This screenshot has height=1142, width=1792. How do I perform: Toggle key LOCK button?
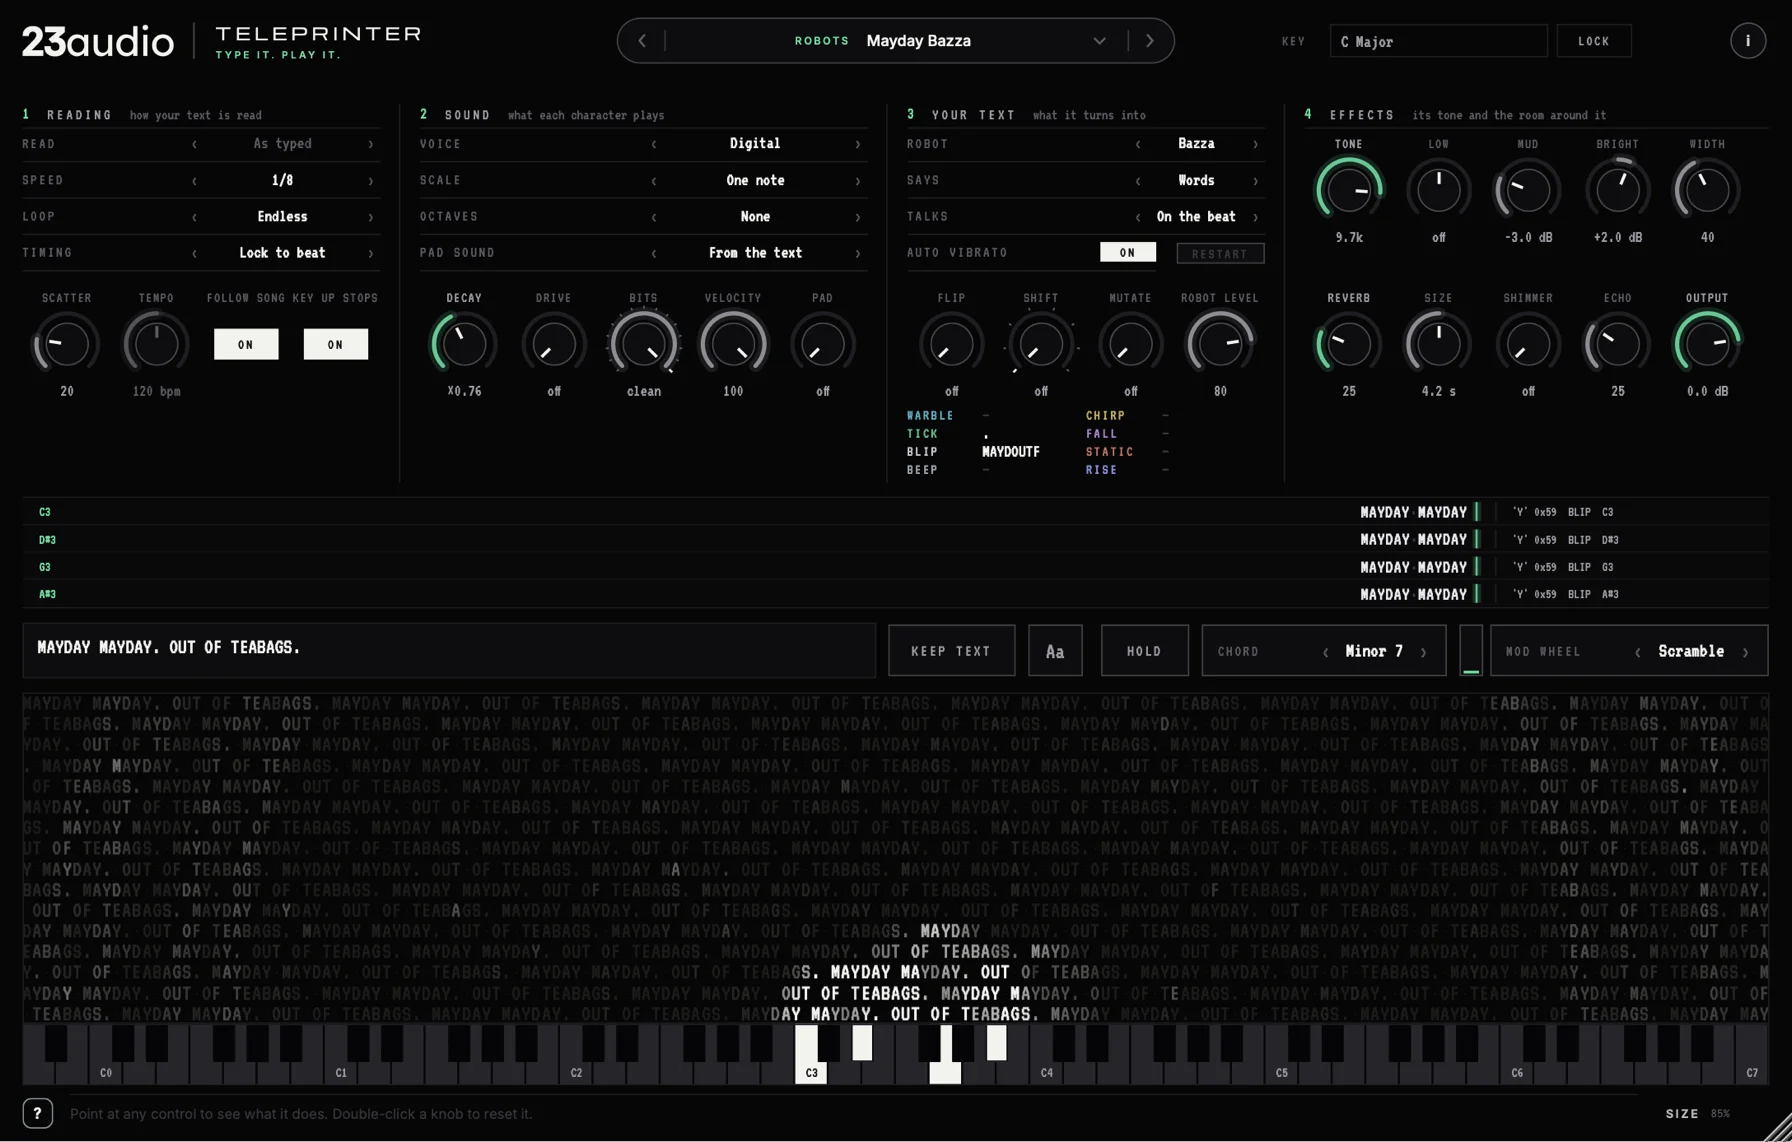(x=1593, y=41)
